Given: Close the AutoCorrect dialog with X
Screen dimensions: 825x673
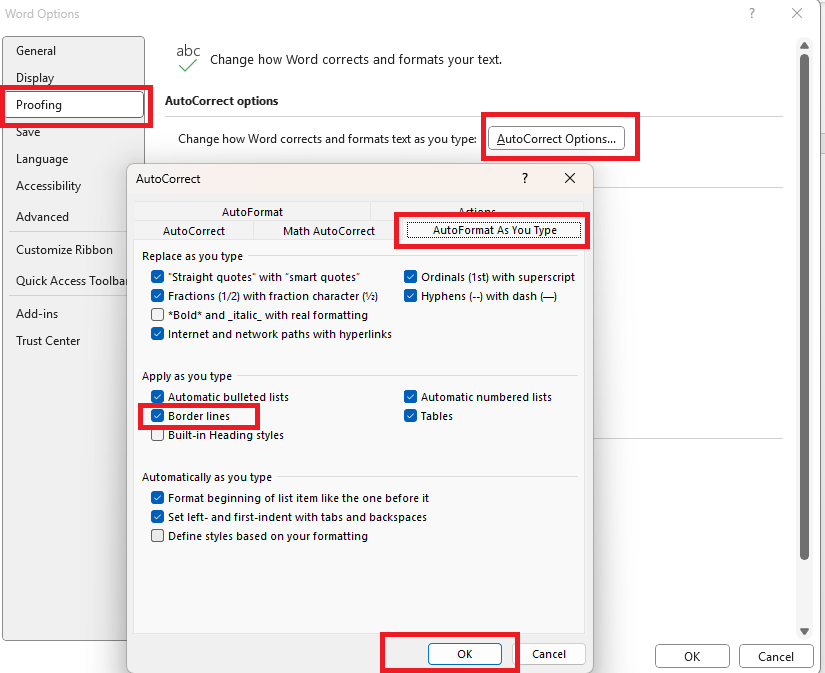Looking at the screenshot, I should click(570, 178).
